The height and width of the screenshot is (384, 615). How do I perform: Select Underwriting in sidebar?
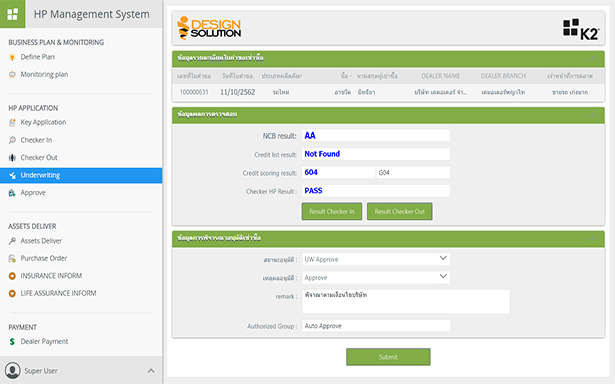click(81, 175)
